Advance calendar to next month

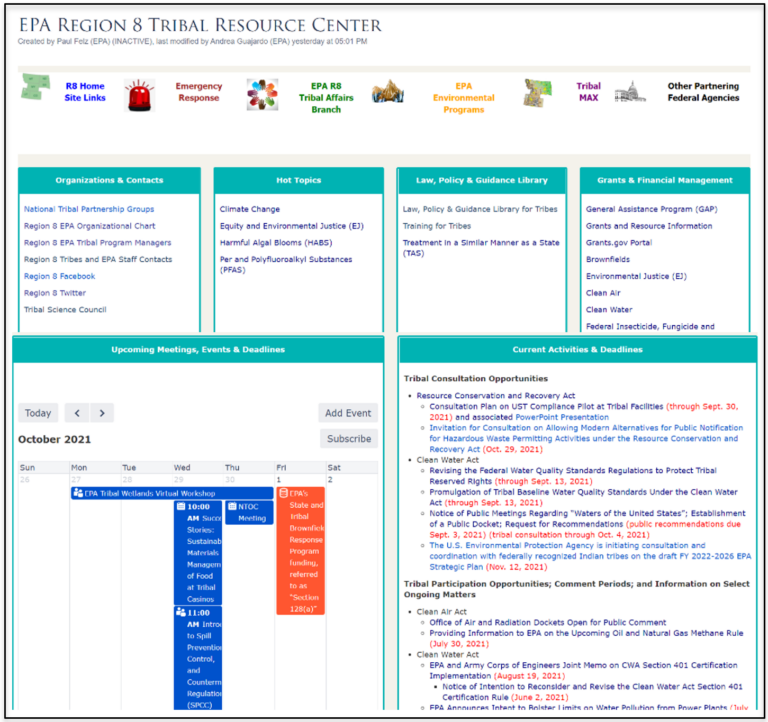coord(101,413)
